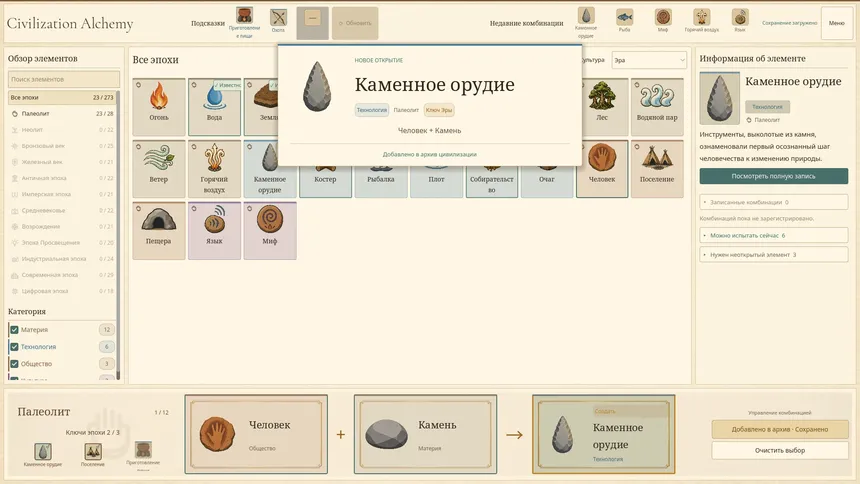Toggle the pin circle on Поселение card
Viewport: 860px width, 484px height.
[x=637, y=147]
